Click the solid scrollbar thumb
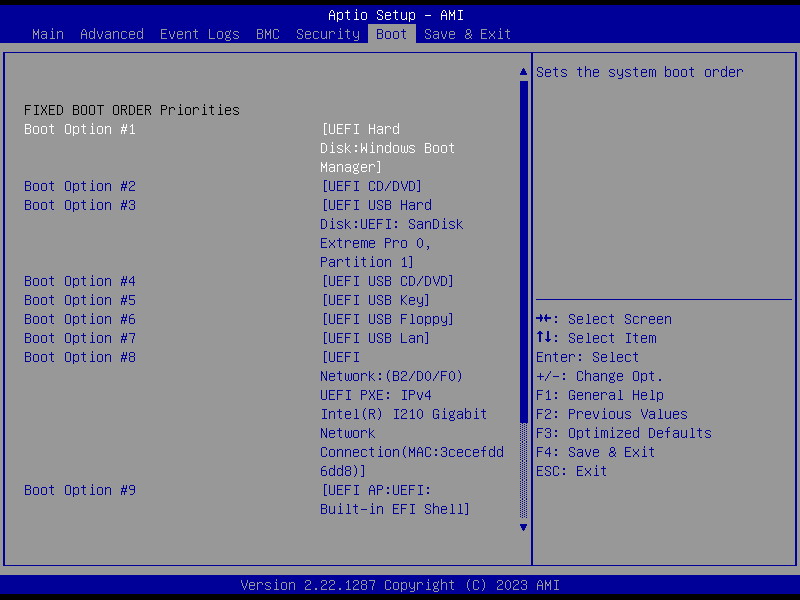Image resolution: width=800 pixels, height=600 pixels. pyautogui.click(x=523, y=252)
